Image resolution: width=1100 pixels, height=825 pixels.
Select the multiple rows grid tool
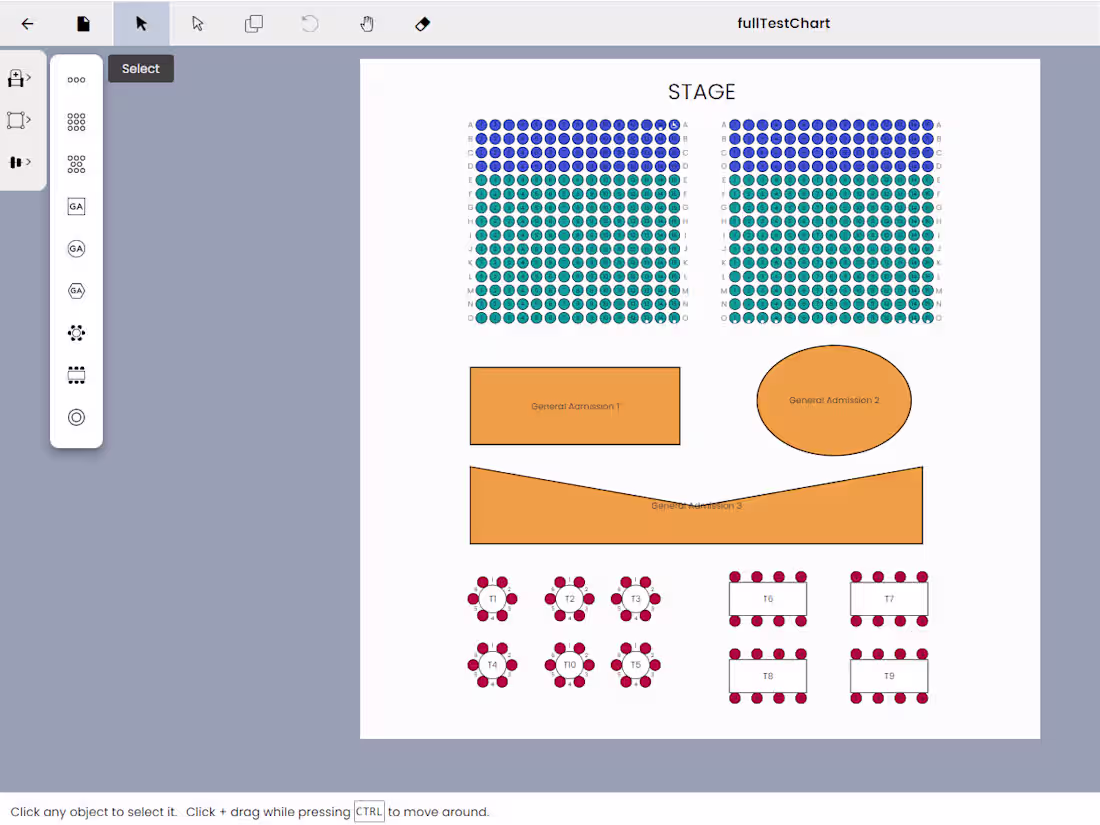(x=76, y=122)
